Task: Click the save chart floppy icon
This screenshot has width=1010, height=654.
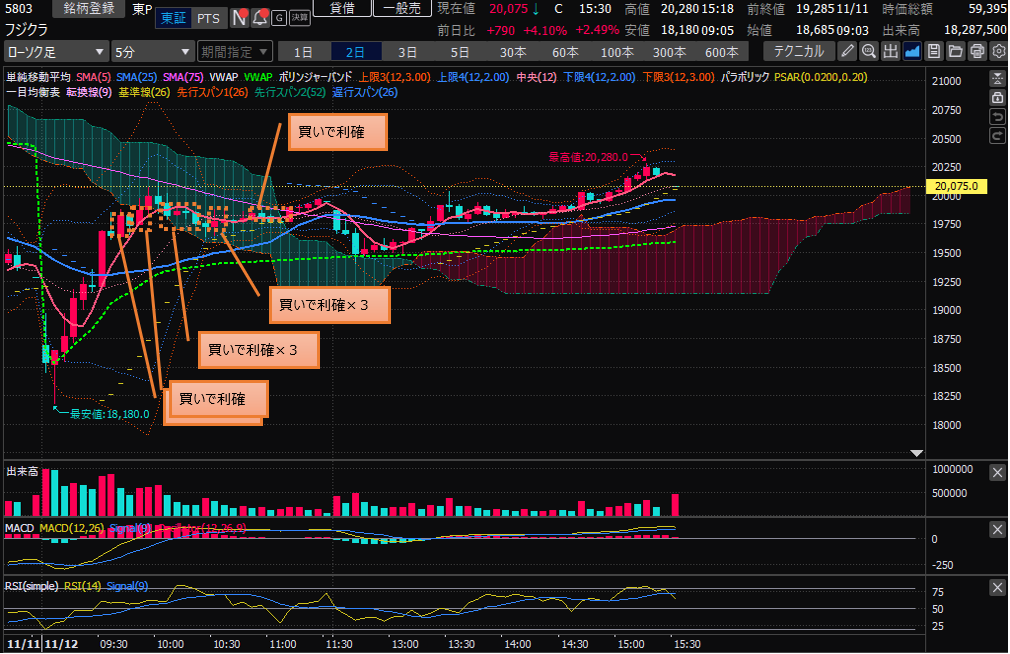Action: 934,51
